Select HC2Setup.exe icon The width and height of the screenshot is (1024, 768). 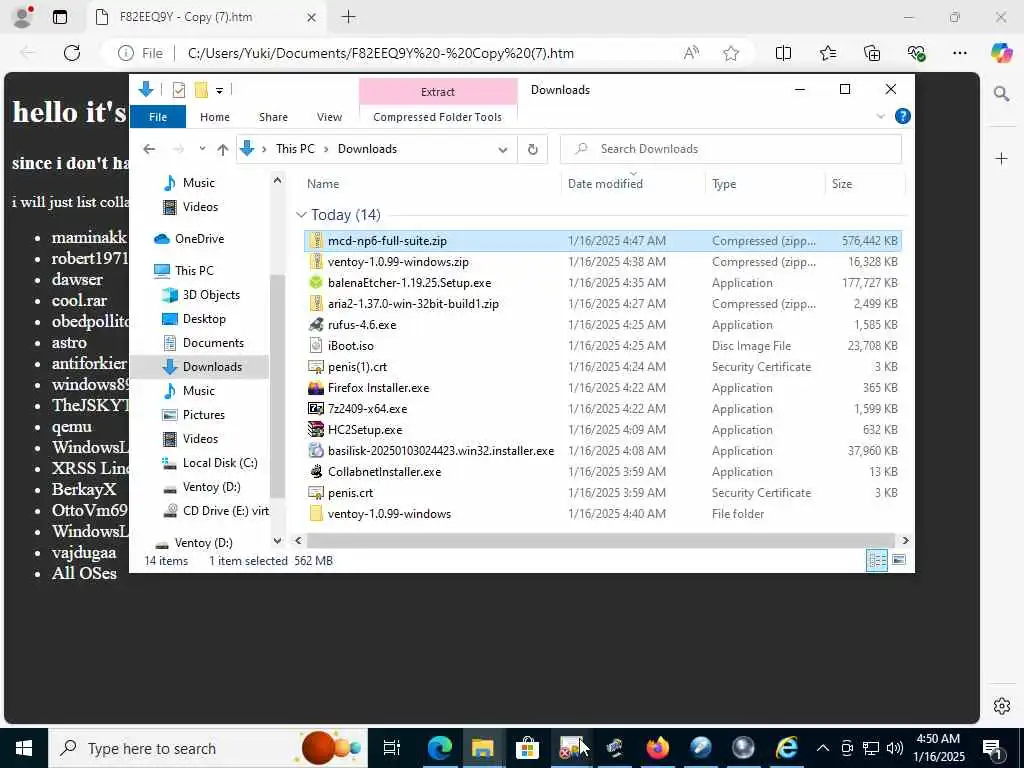point(316,430)
